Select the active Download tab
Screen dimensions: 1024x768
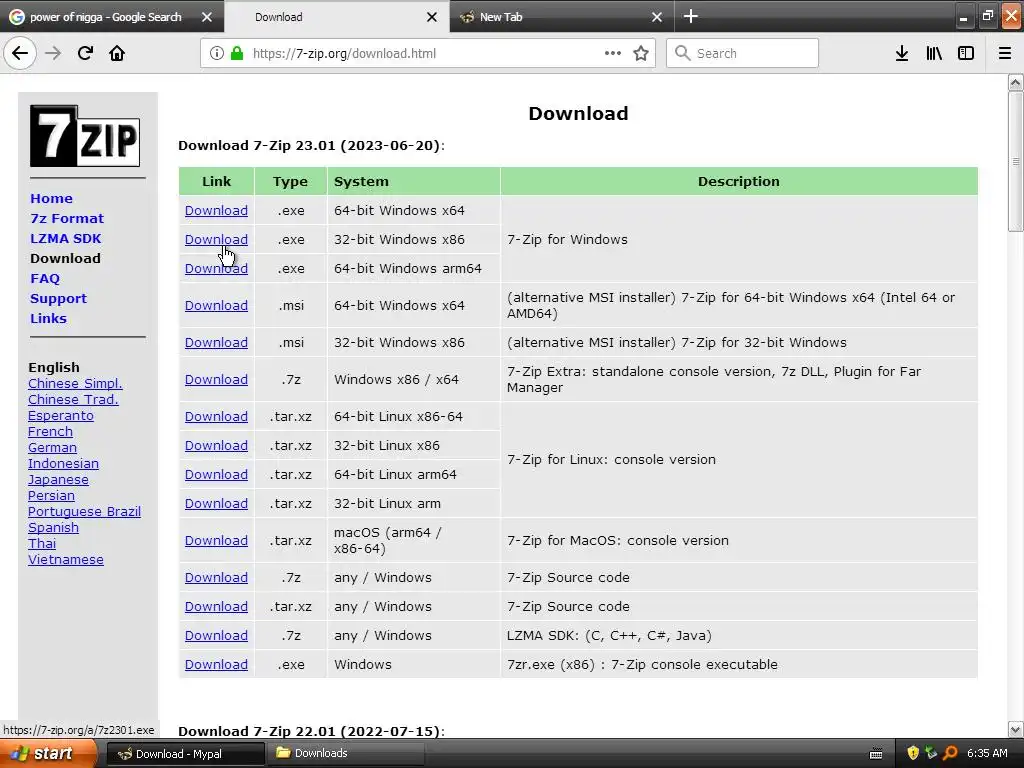click(279, 17)
